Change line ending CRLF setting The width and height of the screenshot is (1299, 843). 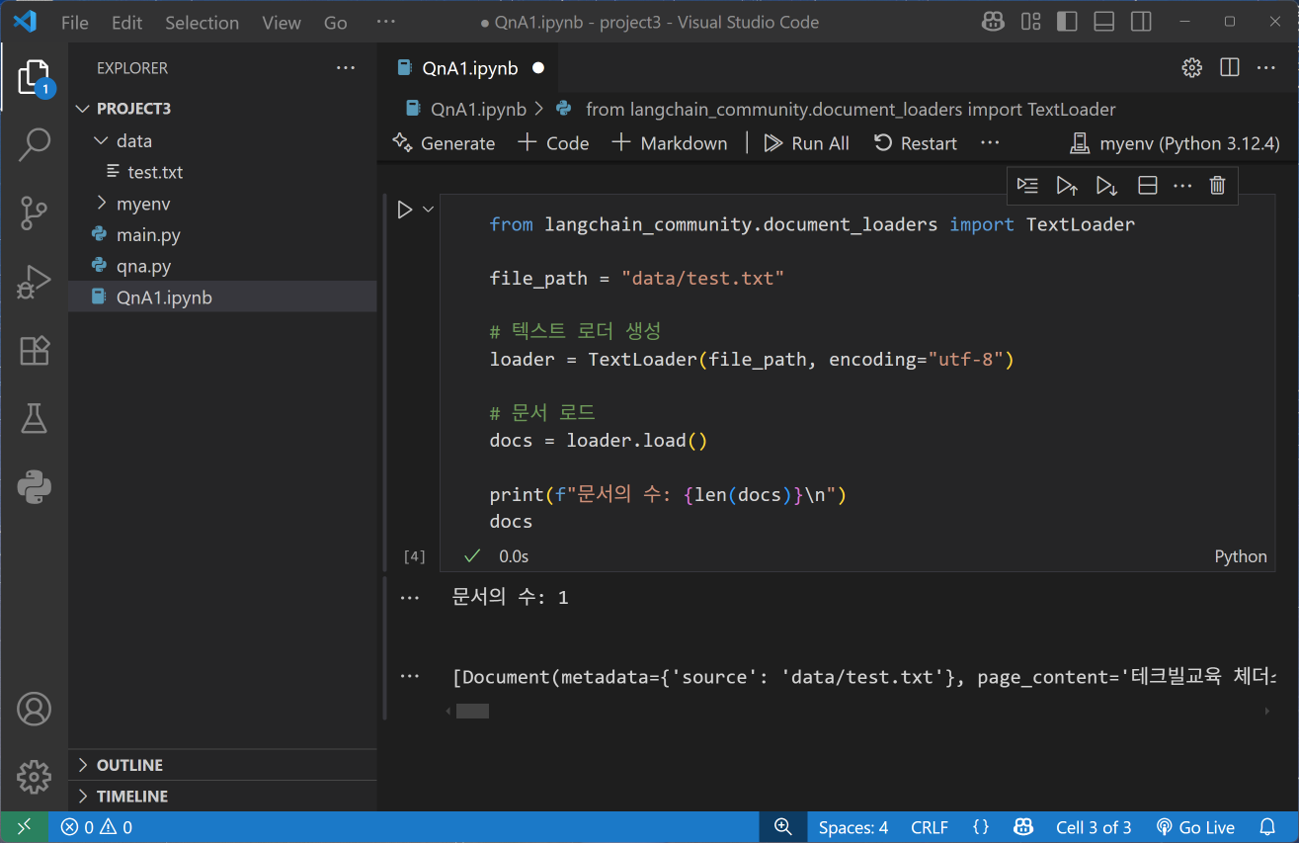[x=929, y=827]
